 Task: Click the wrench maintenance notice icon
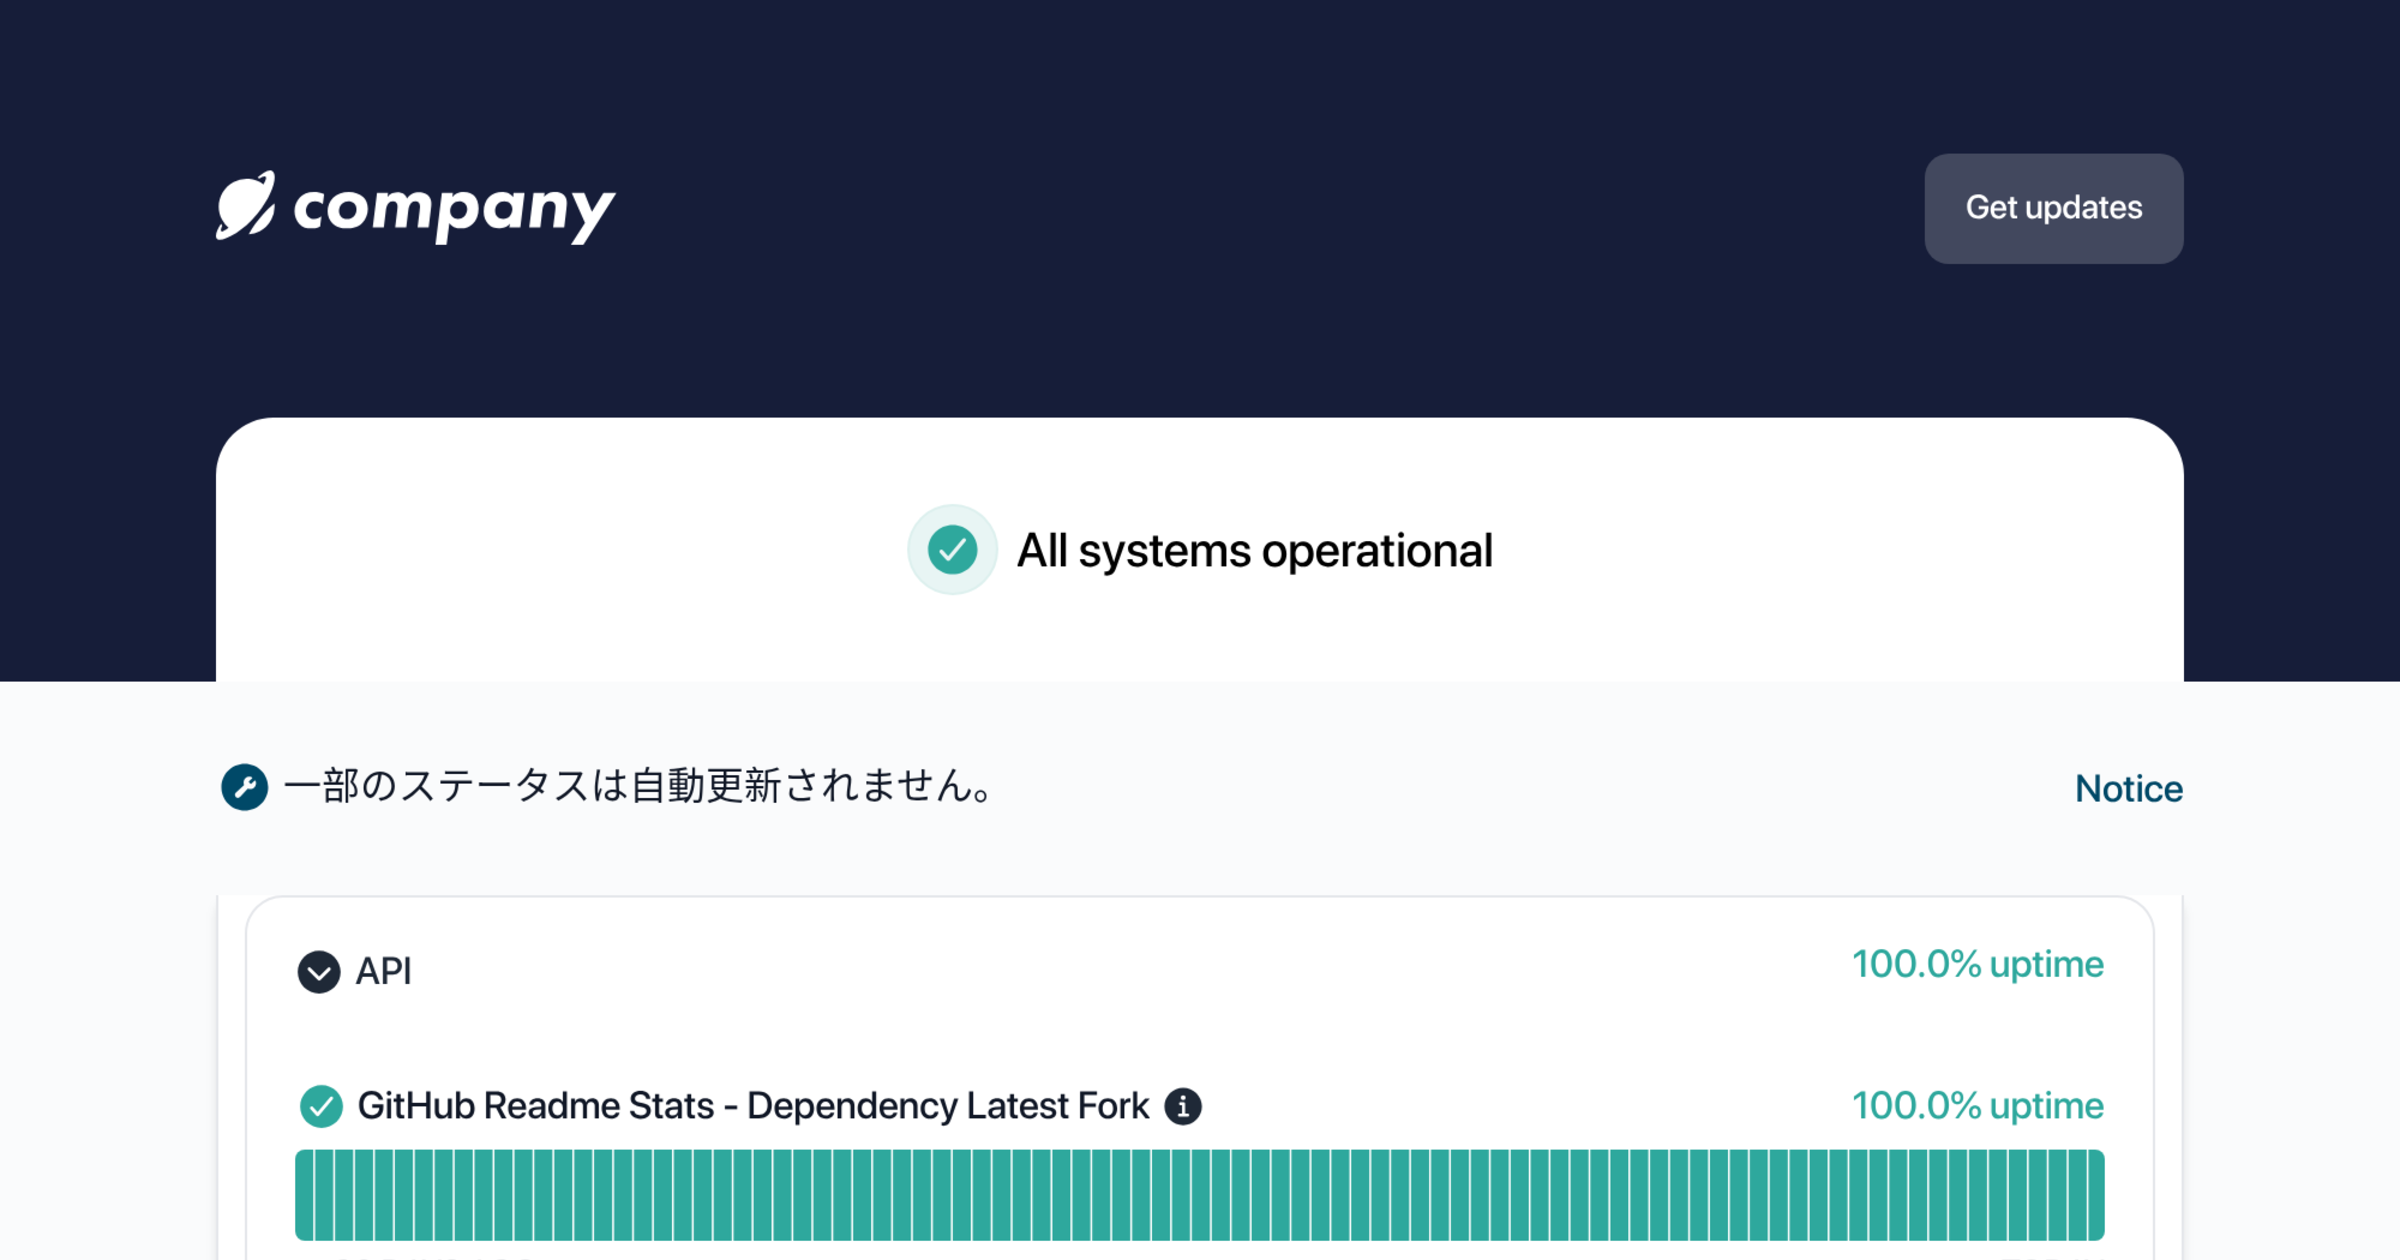[244, 787]
